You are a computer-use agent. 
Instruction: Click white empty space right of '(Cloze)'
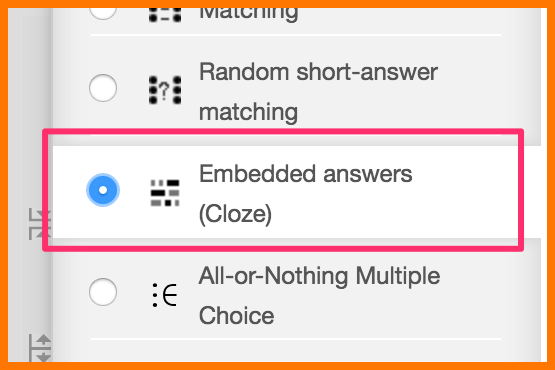(389, 215)
